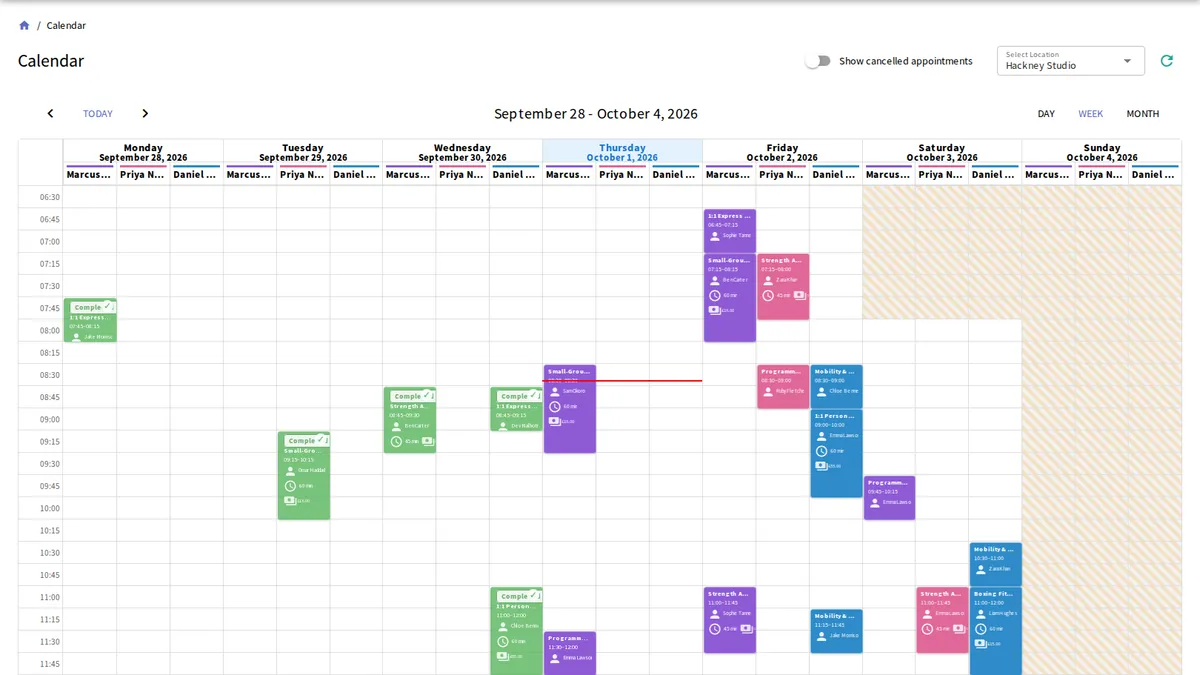The image size is (1200, 675).
Task: Open Wednesday's completed Strength appointment at 08:45
Action: coord(410,420)
